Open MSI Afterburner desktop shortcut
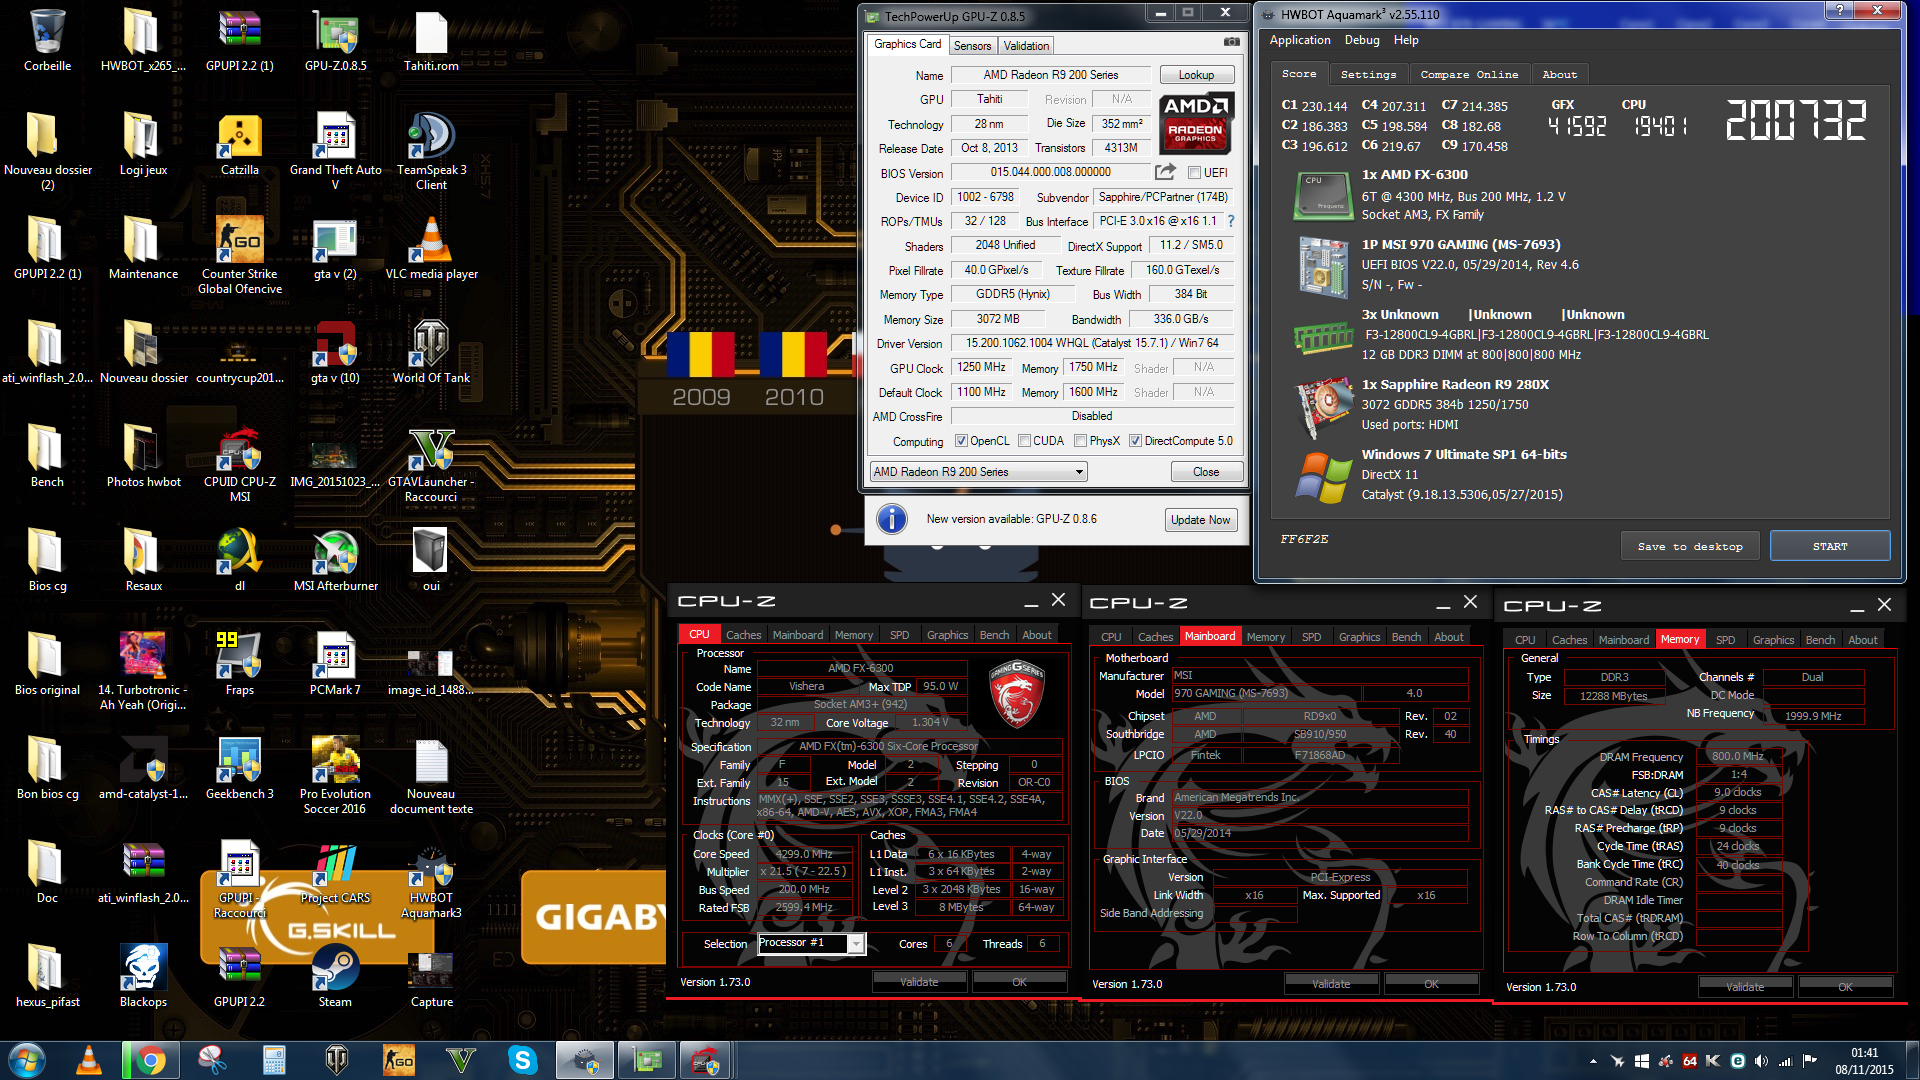This screenshot has width=1920, height=1080. [x=335, y=560]
